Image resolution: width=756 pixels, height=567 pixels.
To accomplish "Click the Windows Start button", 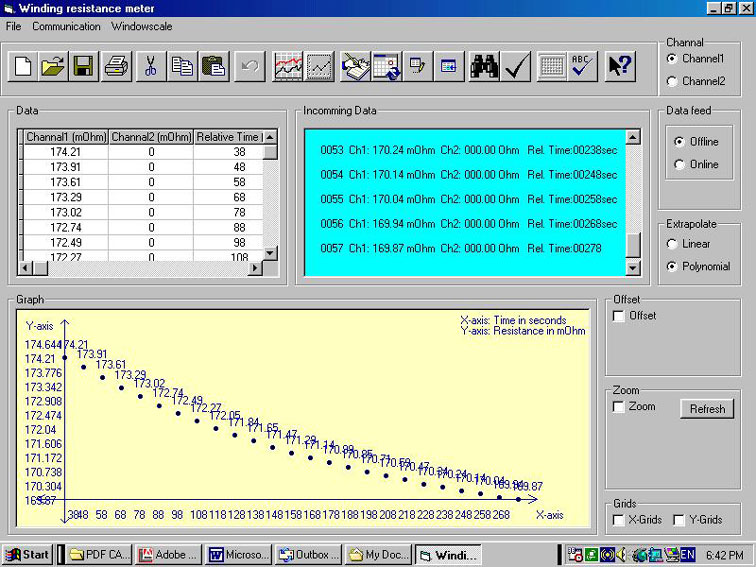I will 27,555.
